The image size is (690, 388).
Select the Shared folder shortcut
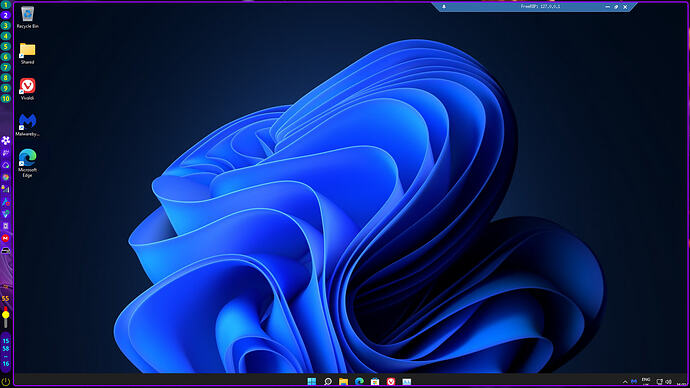(27, 53)
